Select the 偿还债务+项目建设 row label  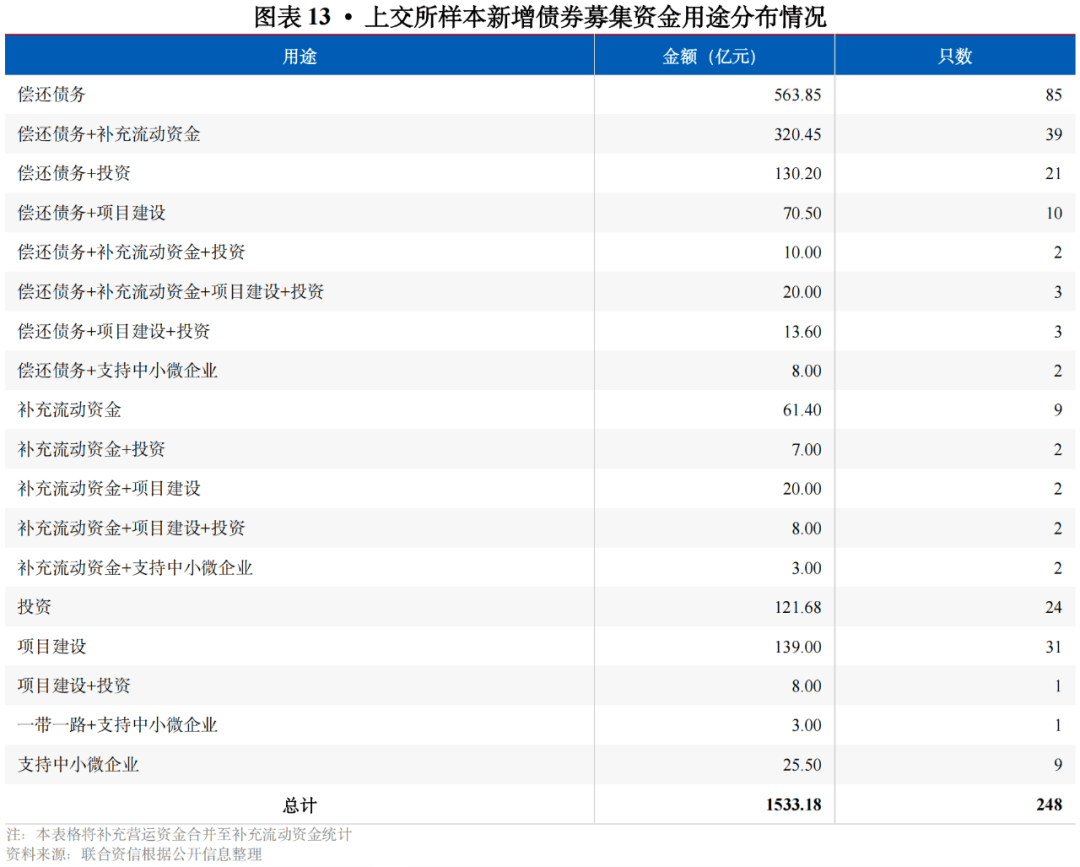pos(91,213)
